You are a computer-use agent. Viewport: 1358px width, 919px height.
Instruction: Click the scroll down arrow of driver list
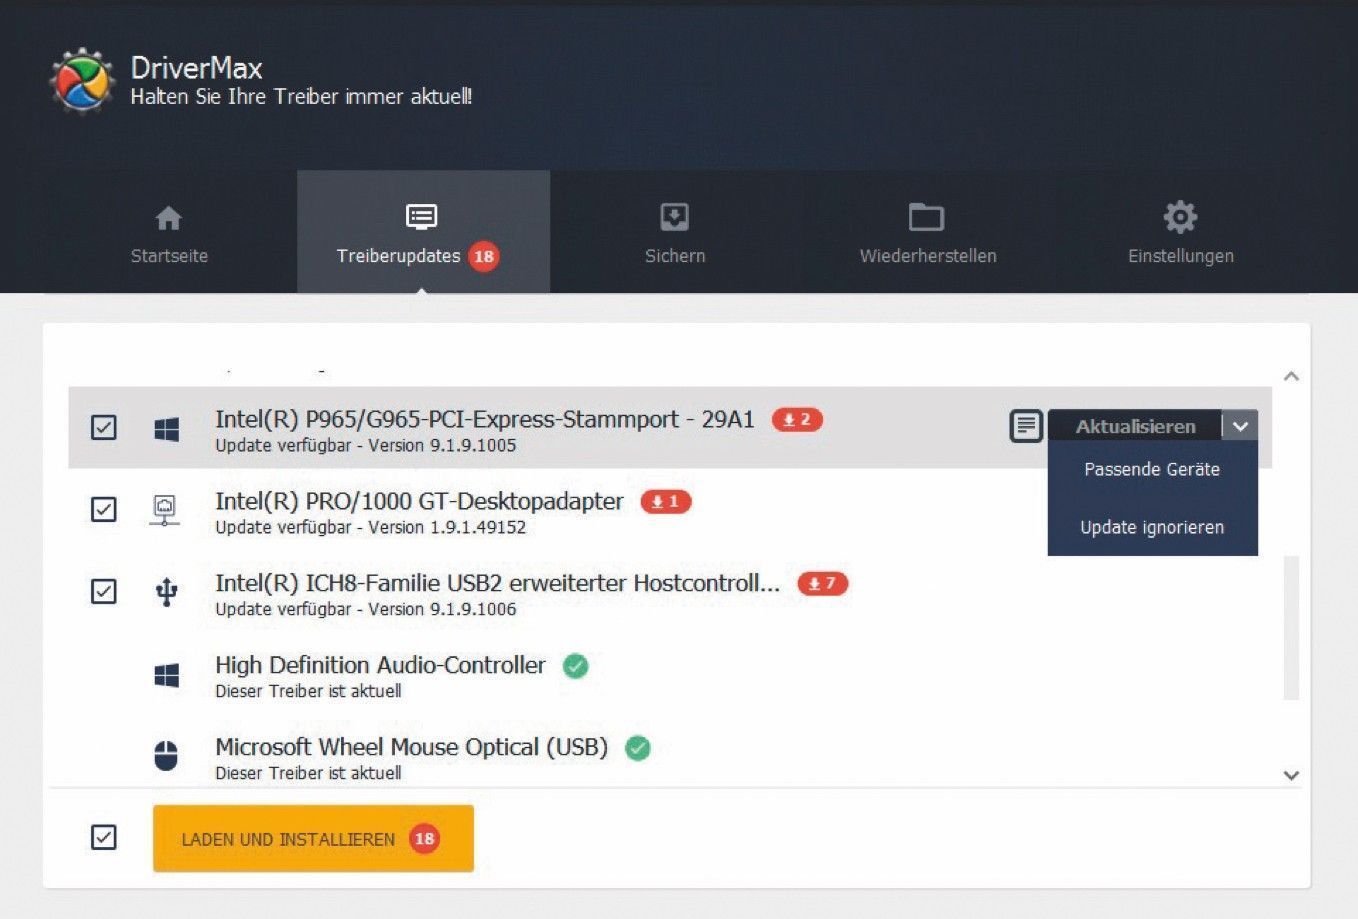(1291, 775)
